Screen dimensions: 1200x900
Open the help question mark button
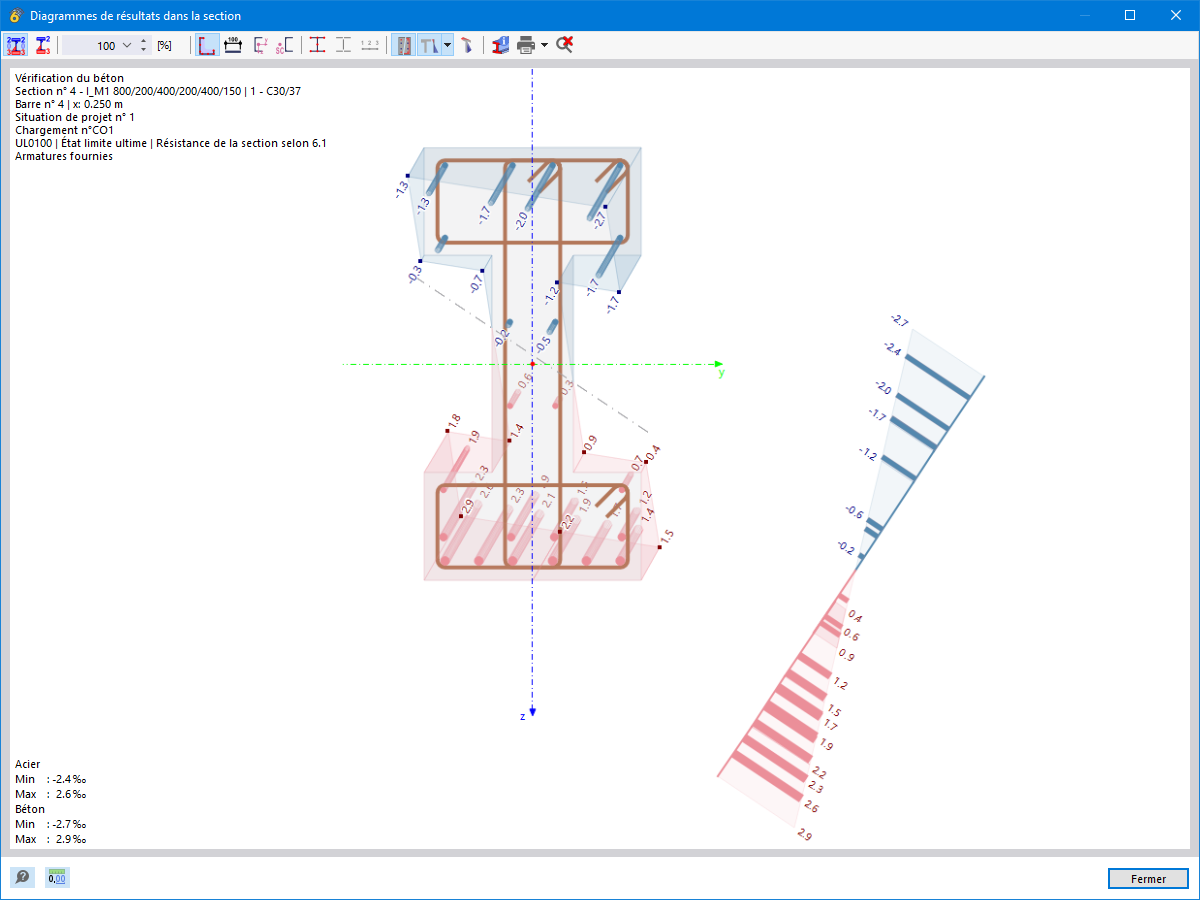22,877
